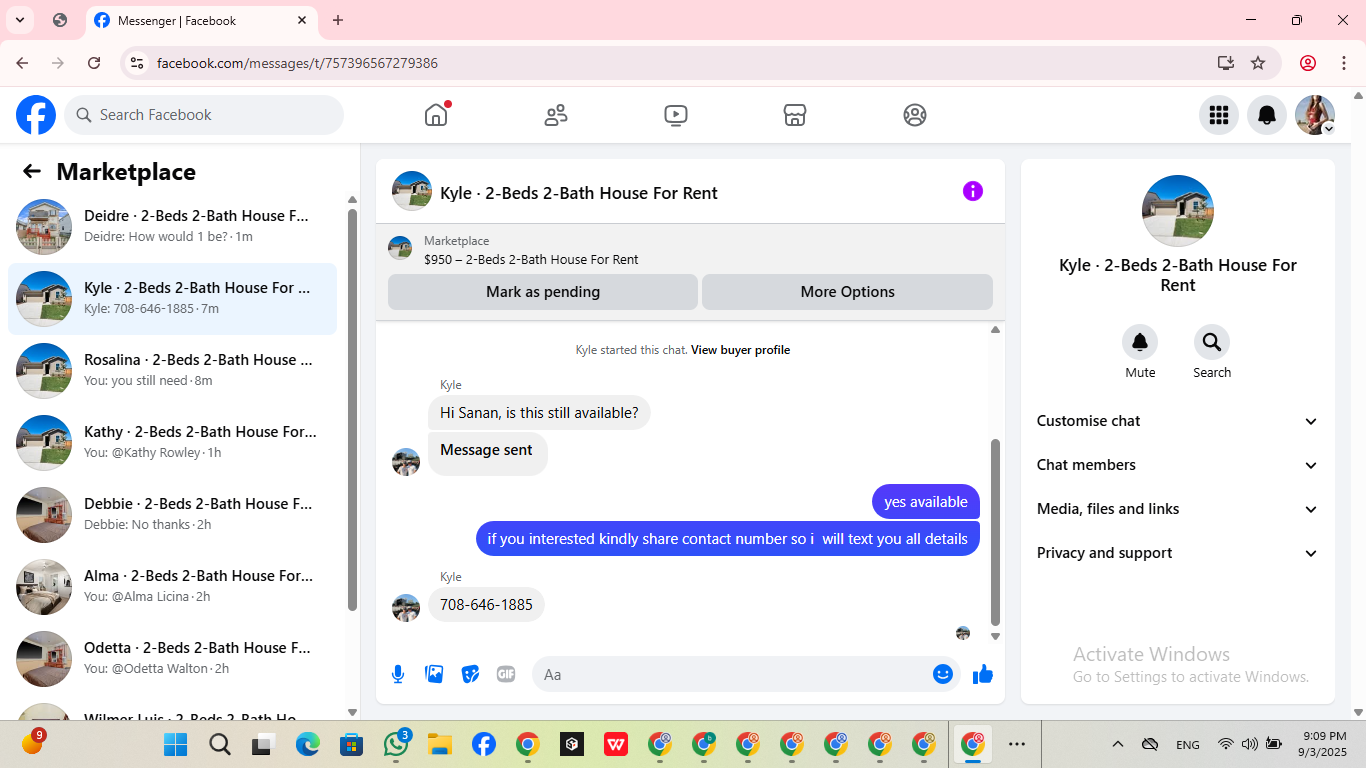
Task: Open the Video icon in Facebook navigation
Action: [x=676, y=115]
